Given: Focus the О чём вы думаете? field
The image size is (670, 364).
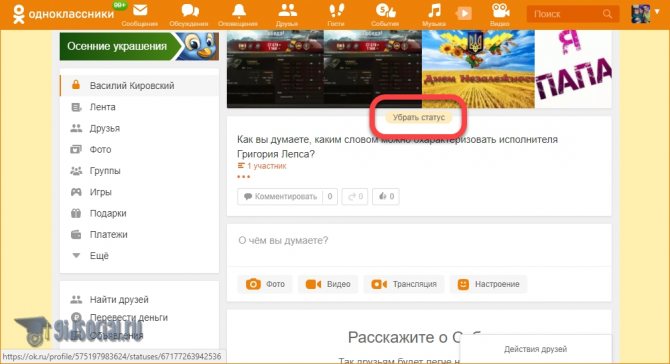Looking at the screenshot, I should coord(419,241).
